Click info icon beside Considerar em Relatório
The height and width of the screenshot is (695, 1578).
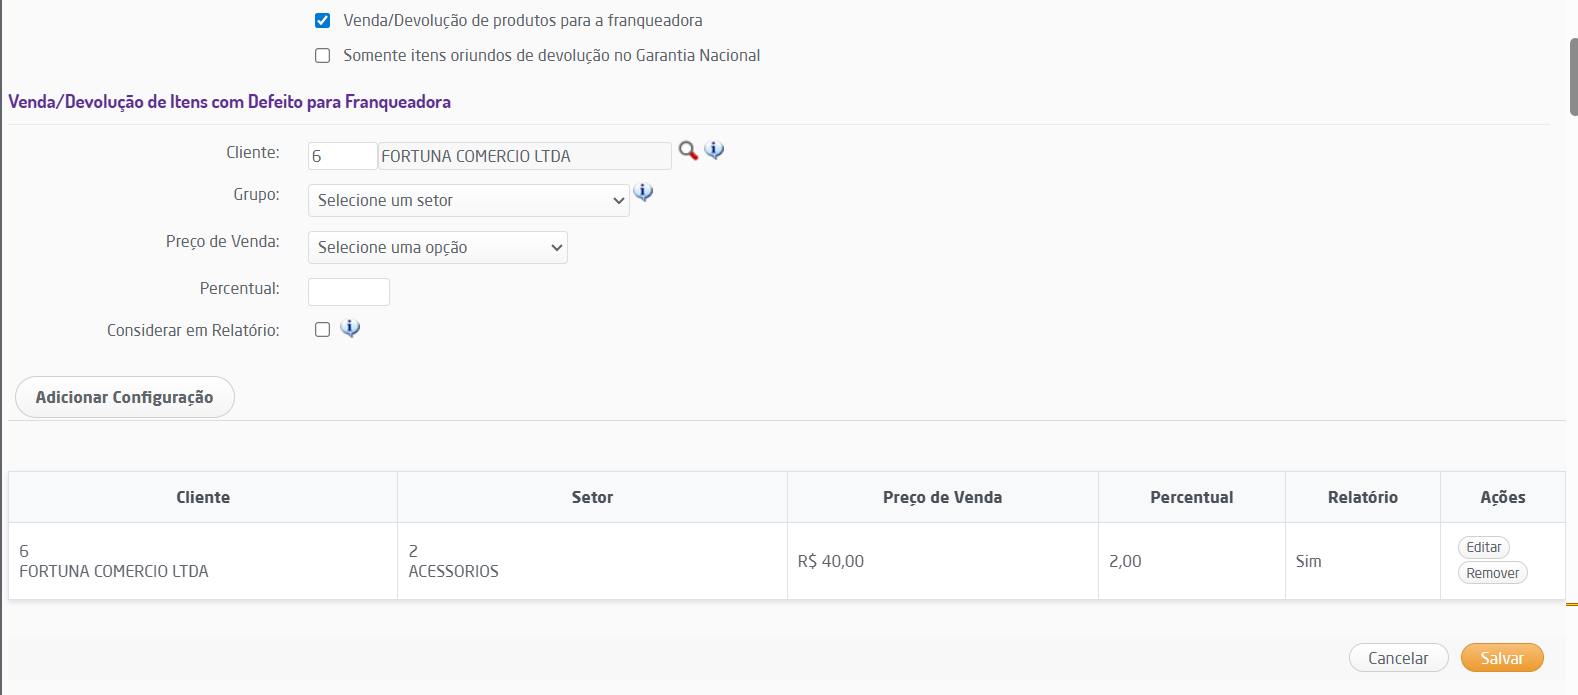click(x=350, y=328)
